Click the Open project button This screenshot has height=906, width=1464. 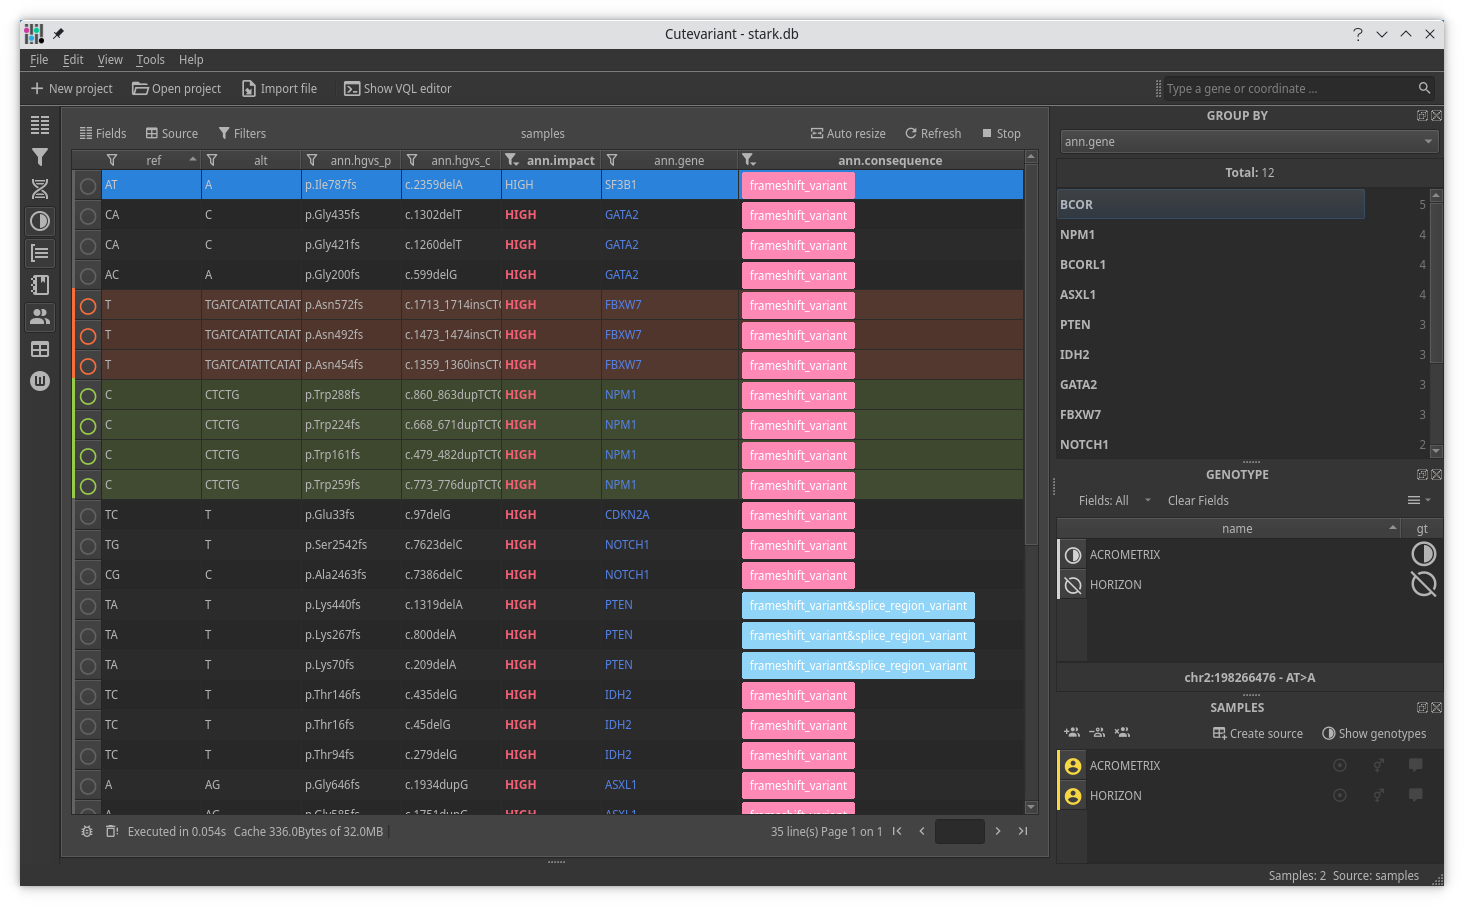[177, 88]
